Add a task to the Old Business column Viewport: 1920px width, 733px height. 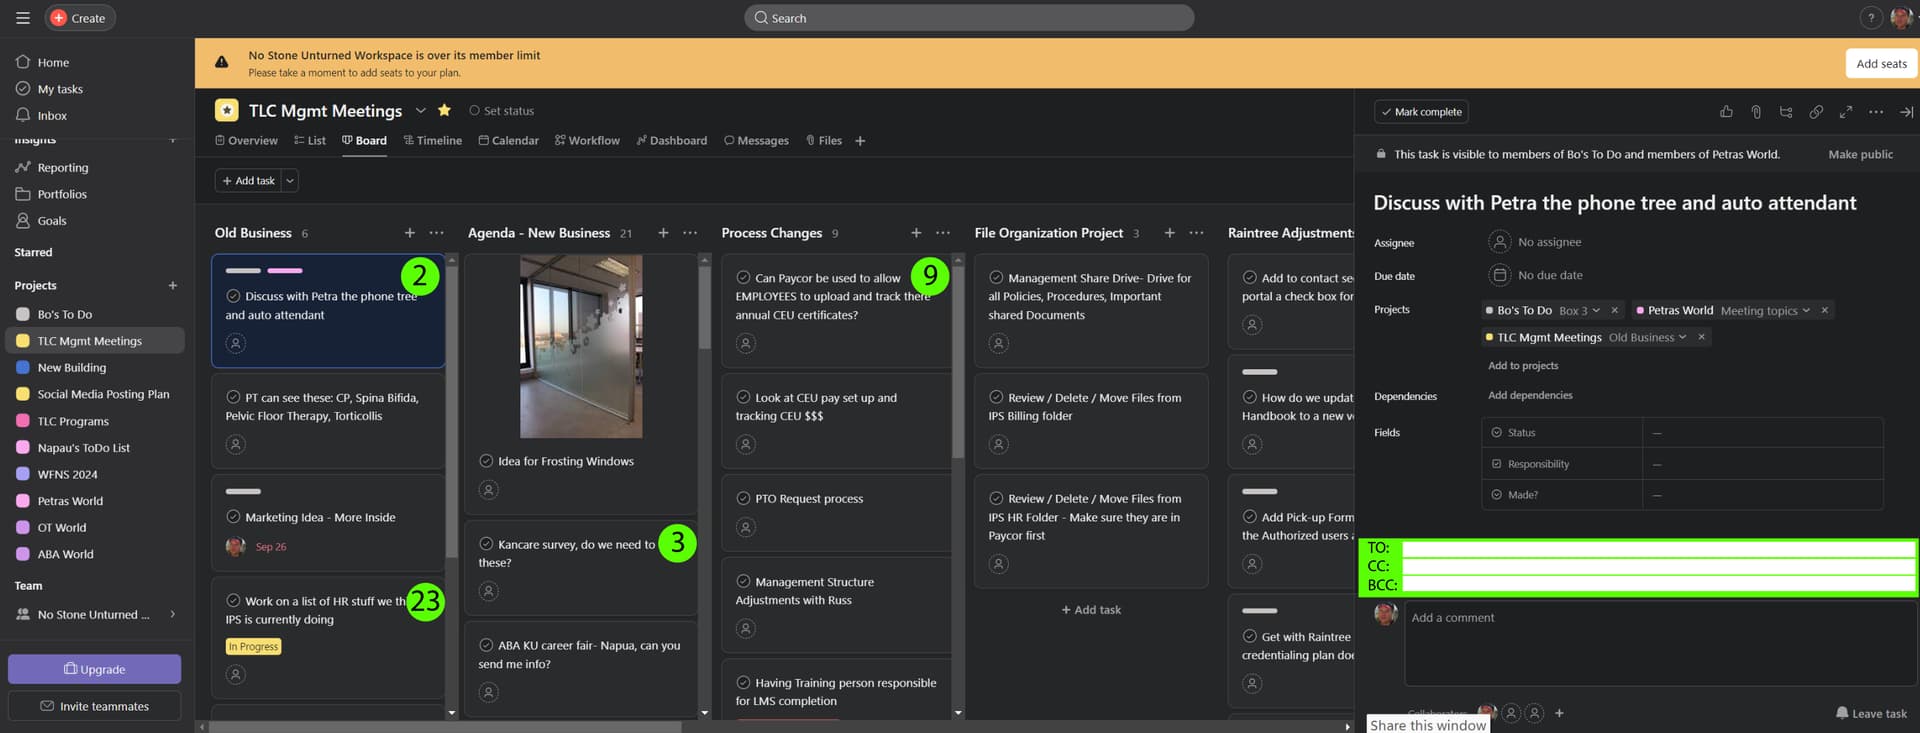tap(409, 233)
